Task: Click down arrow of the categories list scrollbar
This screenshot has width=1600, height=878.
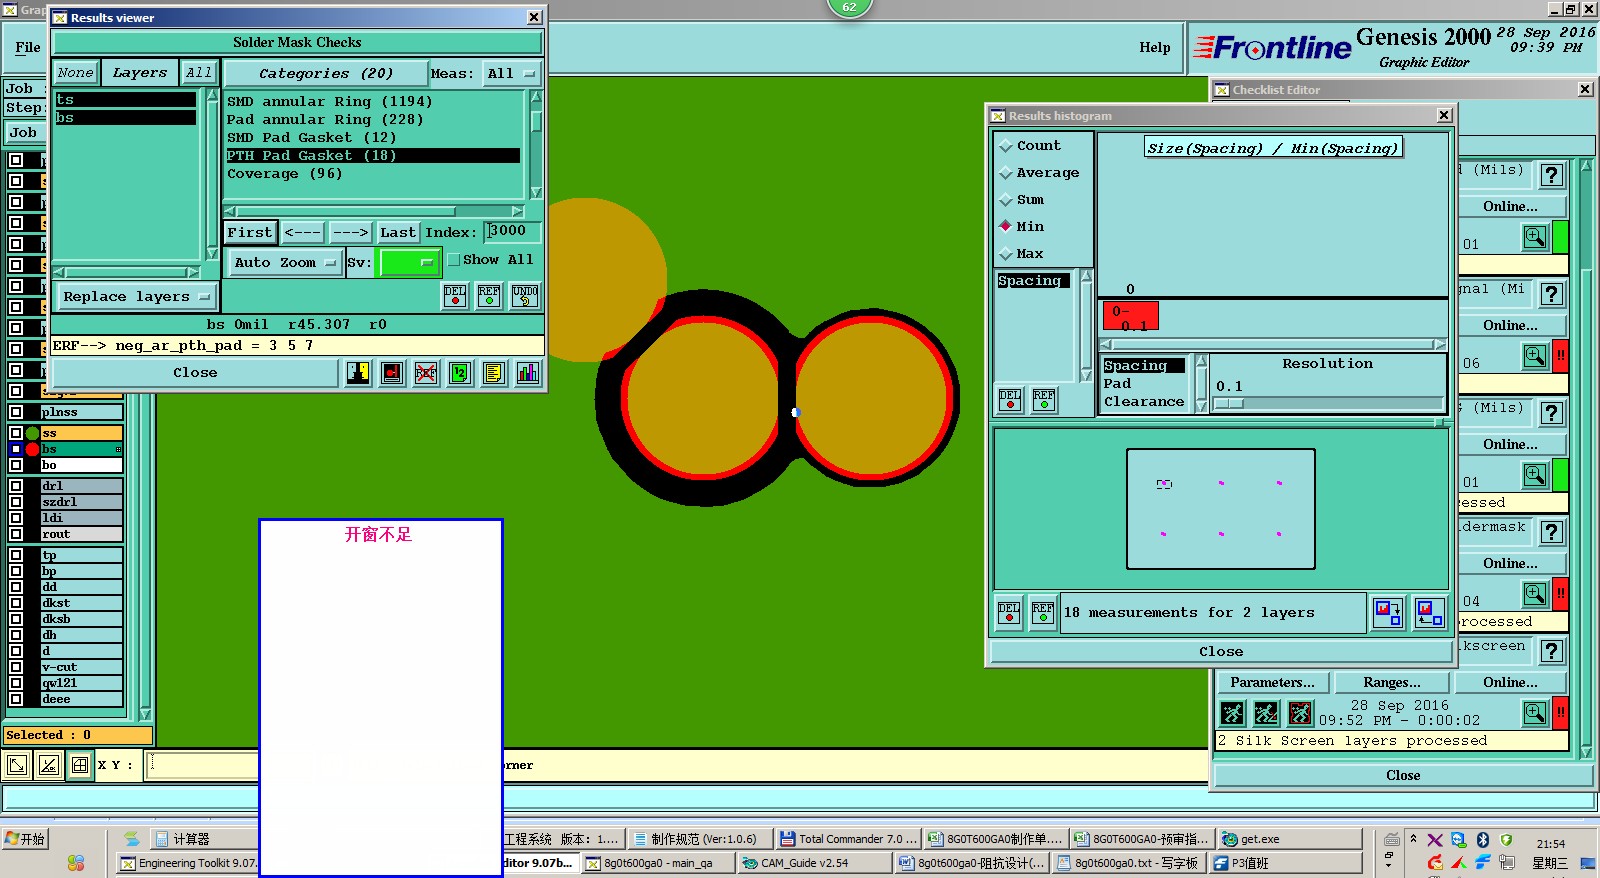Action: (536, 193)
